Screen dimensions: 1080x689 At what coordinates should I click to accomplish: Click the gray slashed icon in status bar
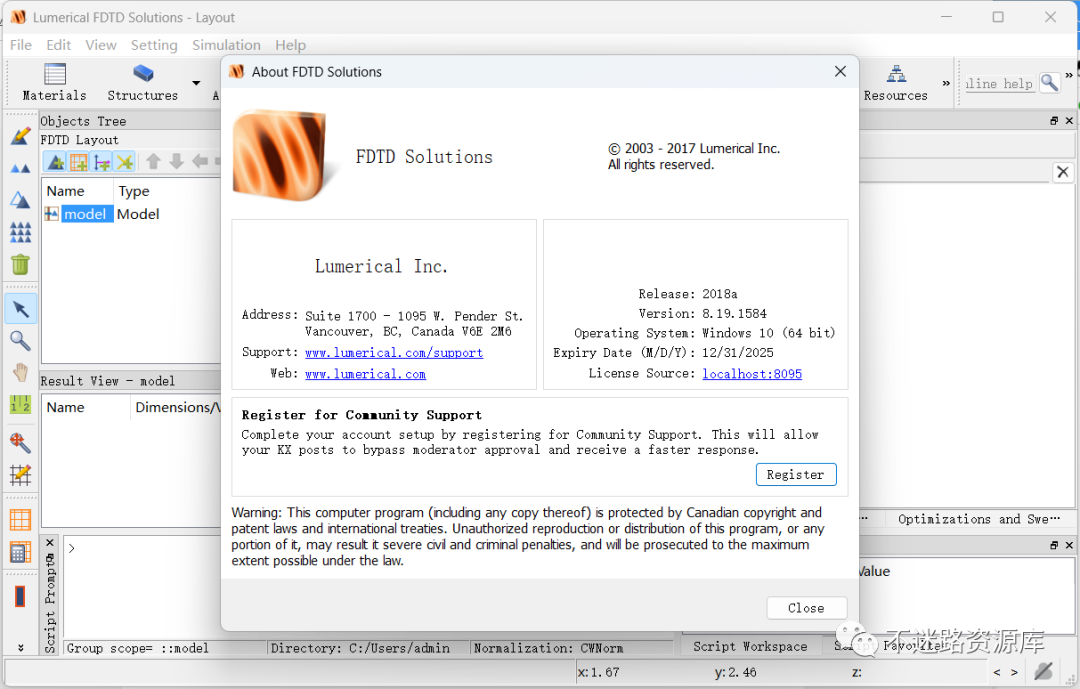click(1043, 671)
